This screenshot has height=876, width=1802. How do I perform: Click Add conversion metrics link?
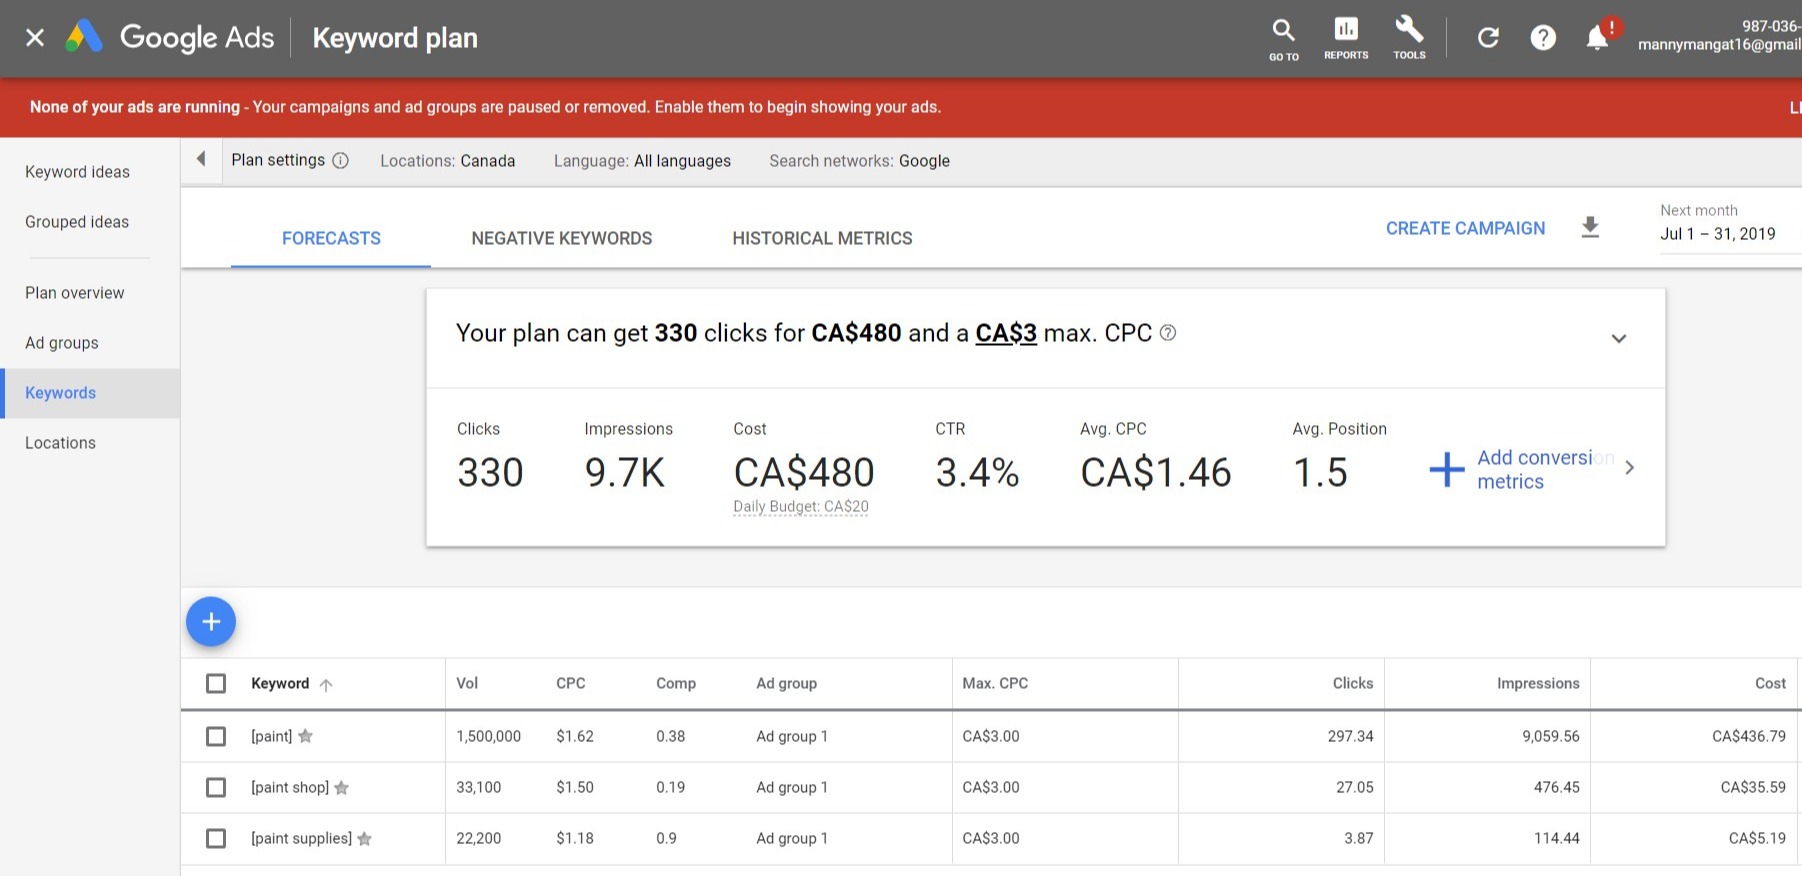pyautogui.click(x=1545, y=469)
